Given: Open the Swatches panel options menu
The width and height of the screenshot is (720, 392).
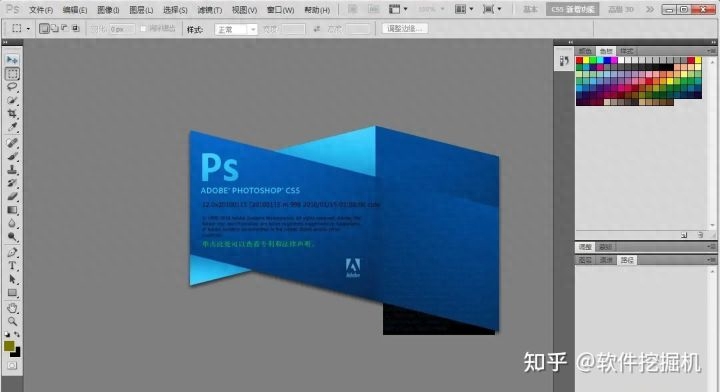Looking at the screenshot, I should coord(712,51).
